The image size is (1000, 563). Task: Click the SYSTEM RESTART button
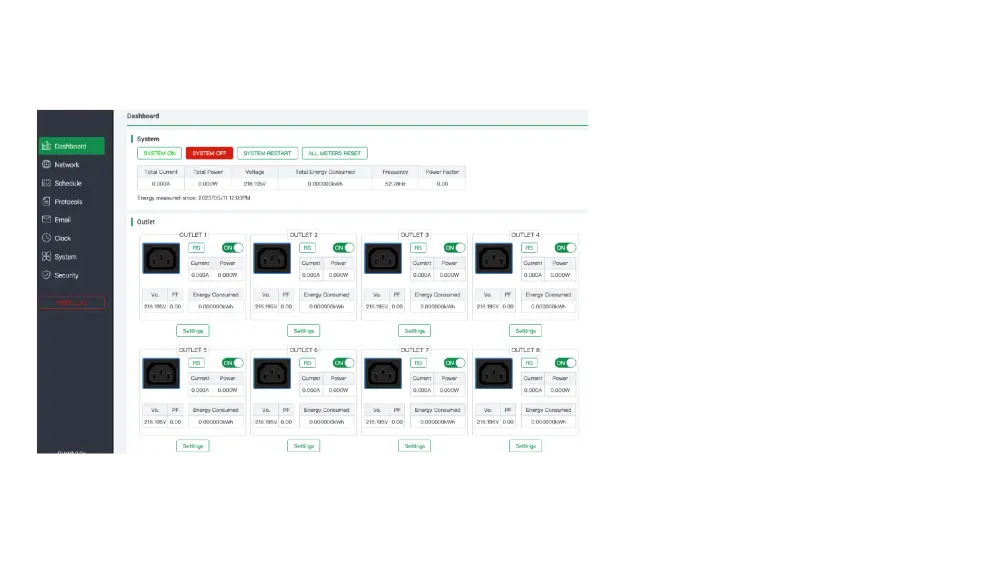tap(267, 153)
